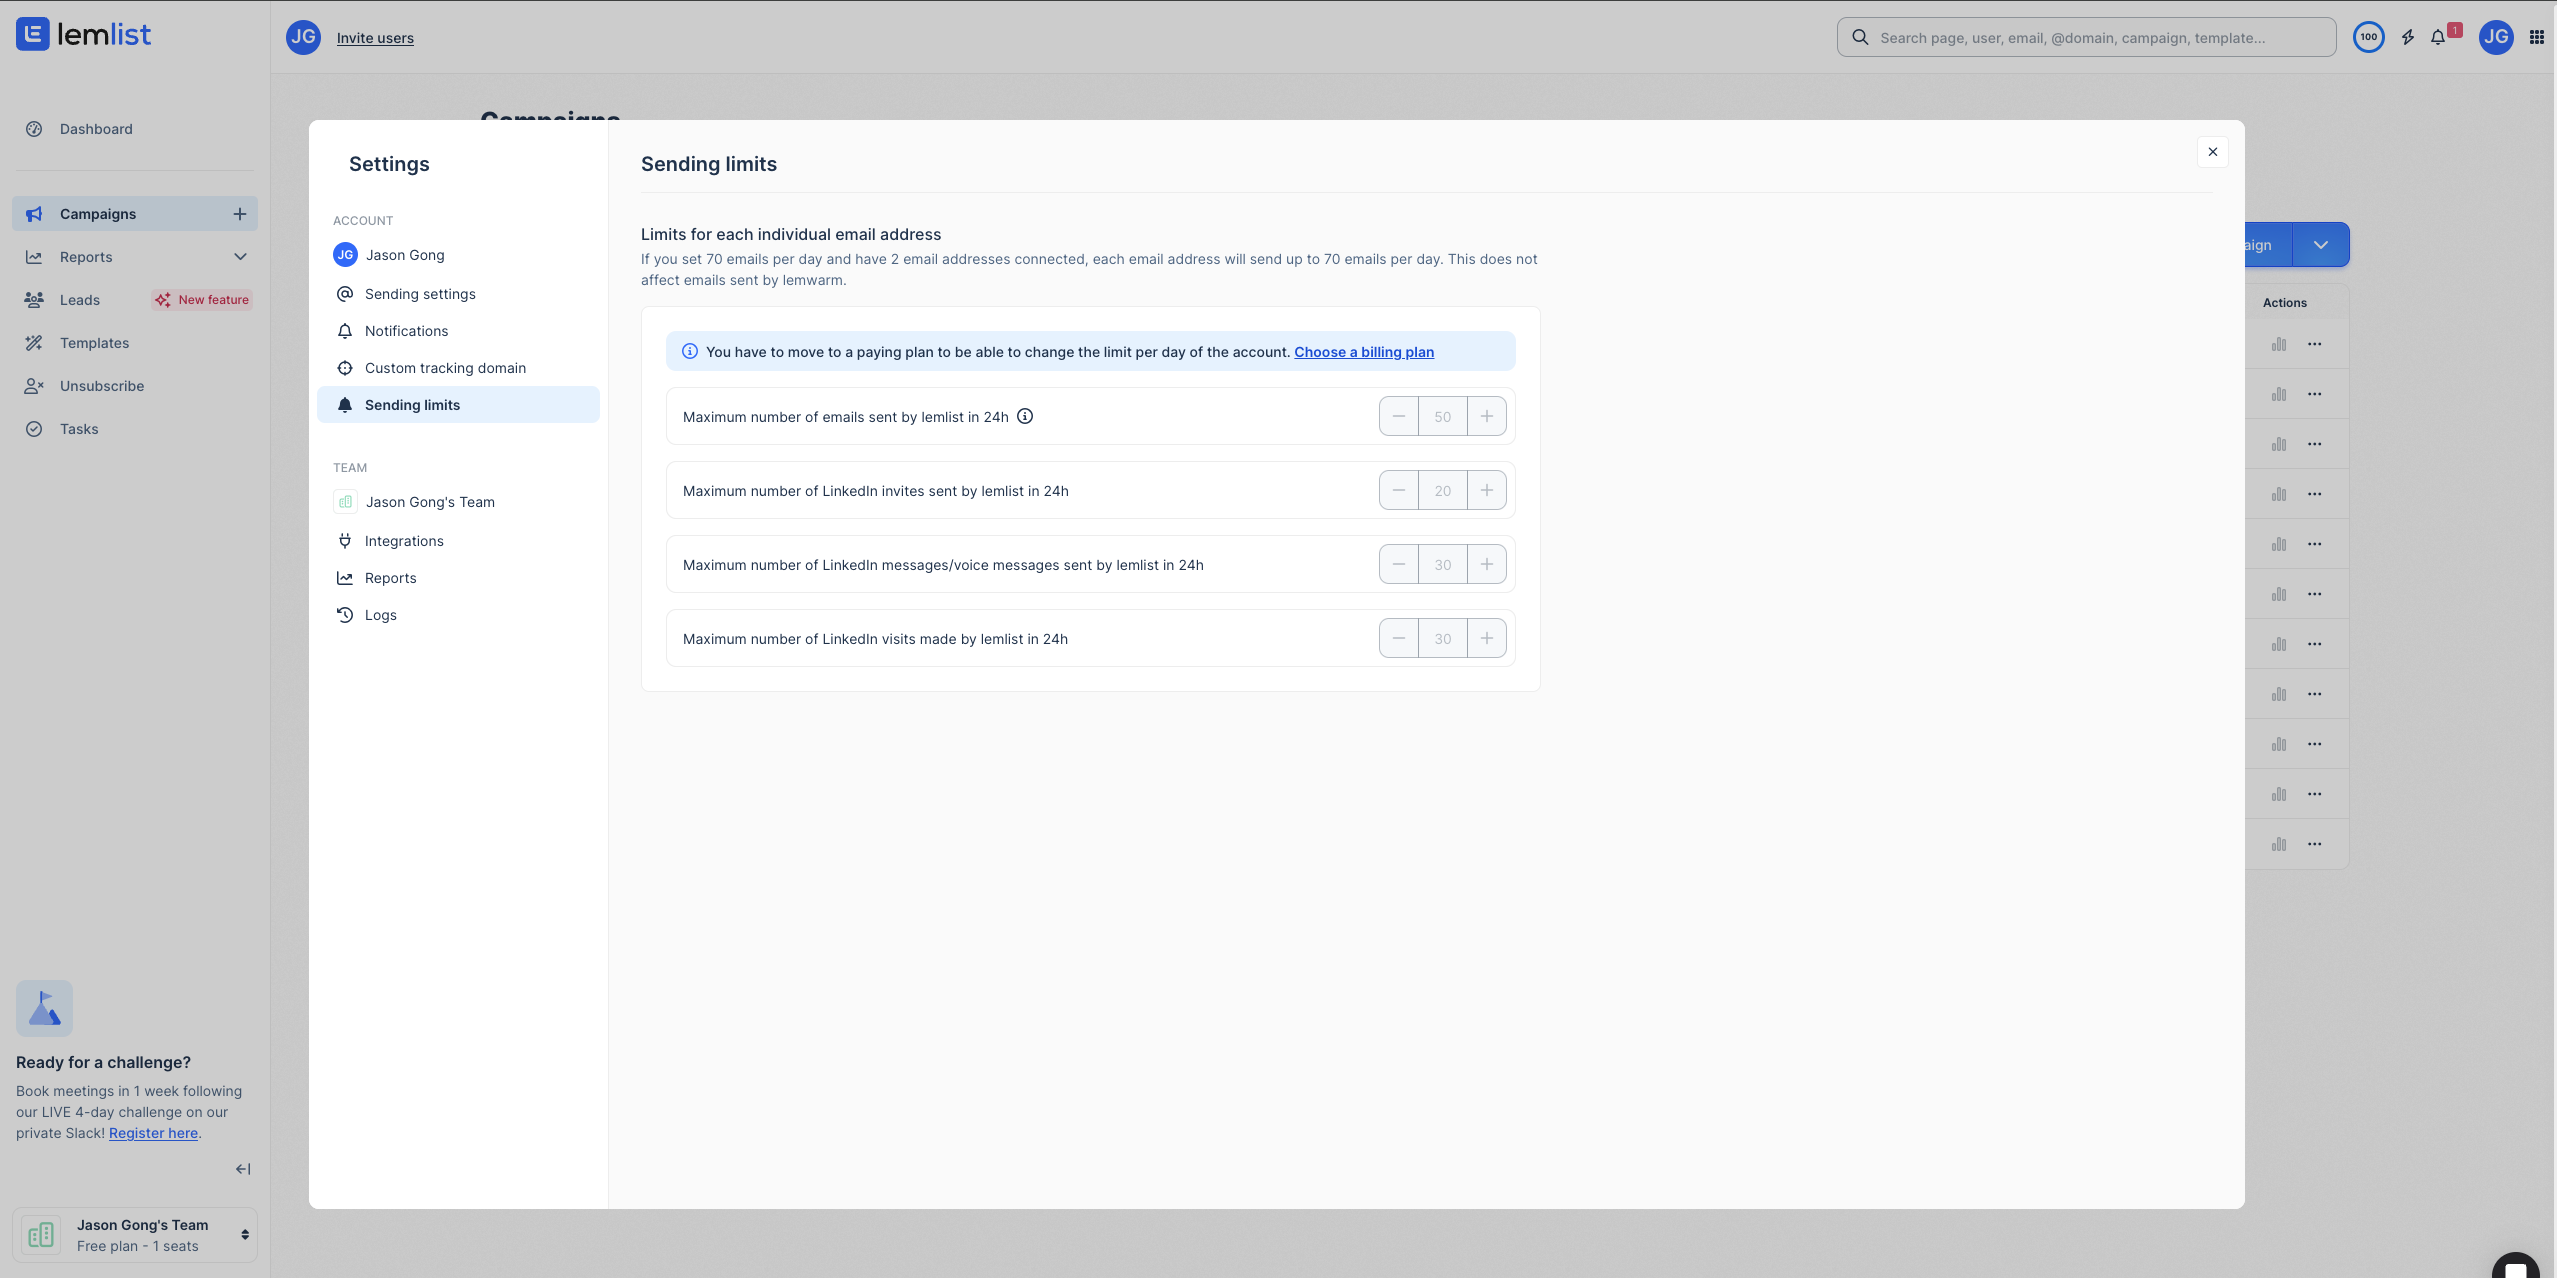Decrease the LinkedIn invites limit
The width and height of the screenshot is (2557, 1278).
1399,490
